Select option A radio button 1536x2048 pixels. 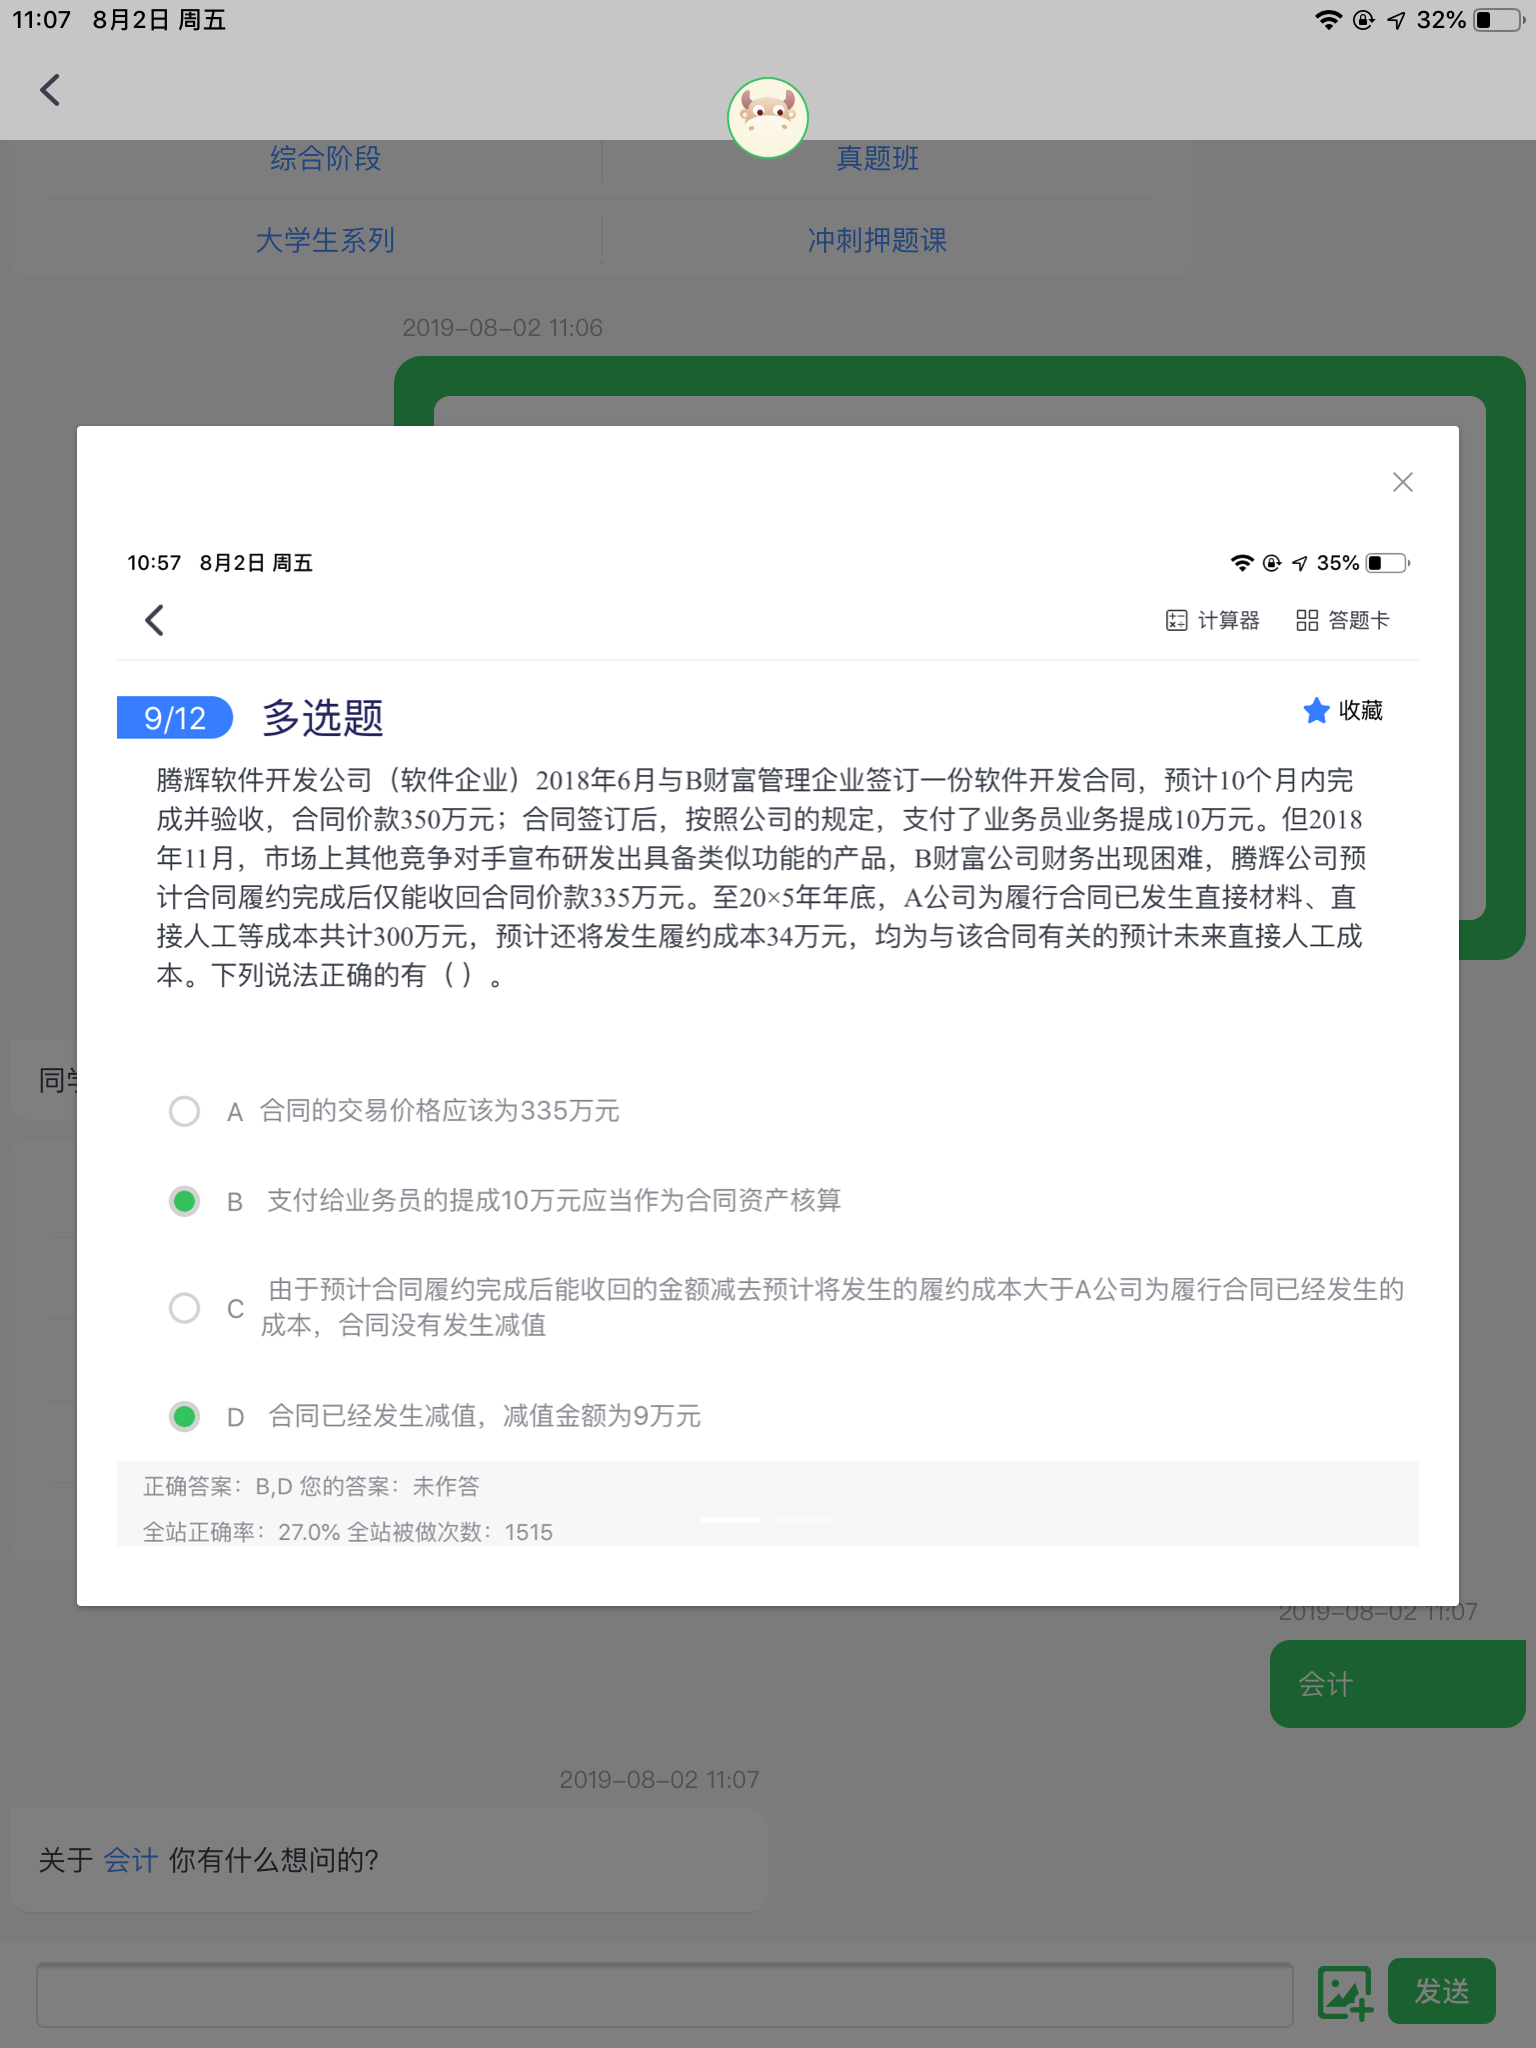pos(184,1111)
